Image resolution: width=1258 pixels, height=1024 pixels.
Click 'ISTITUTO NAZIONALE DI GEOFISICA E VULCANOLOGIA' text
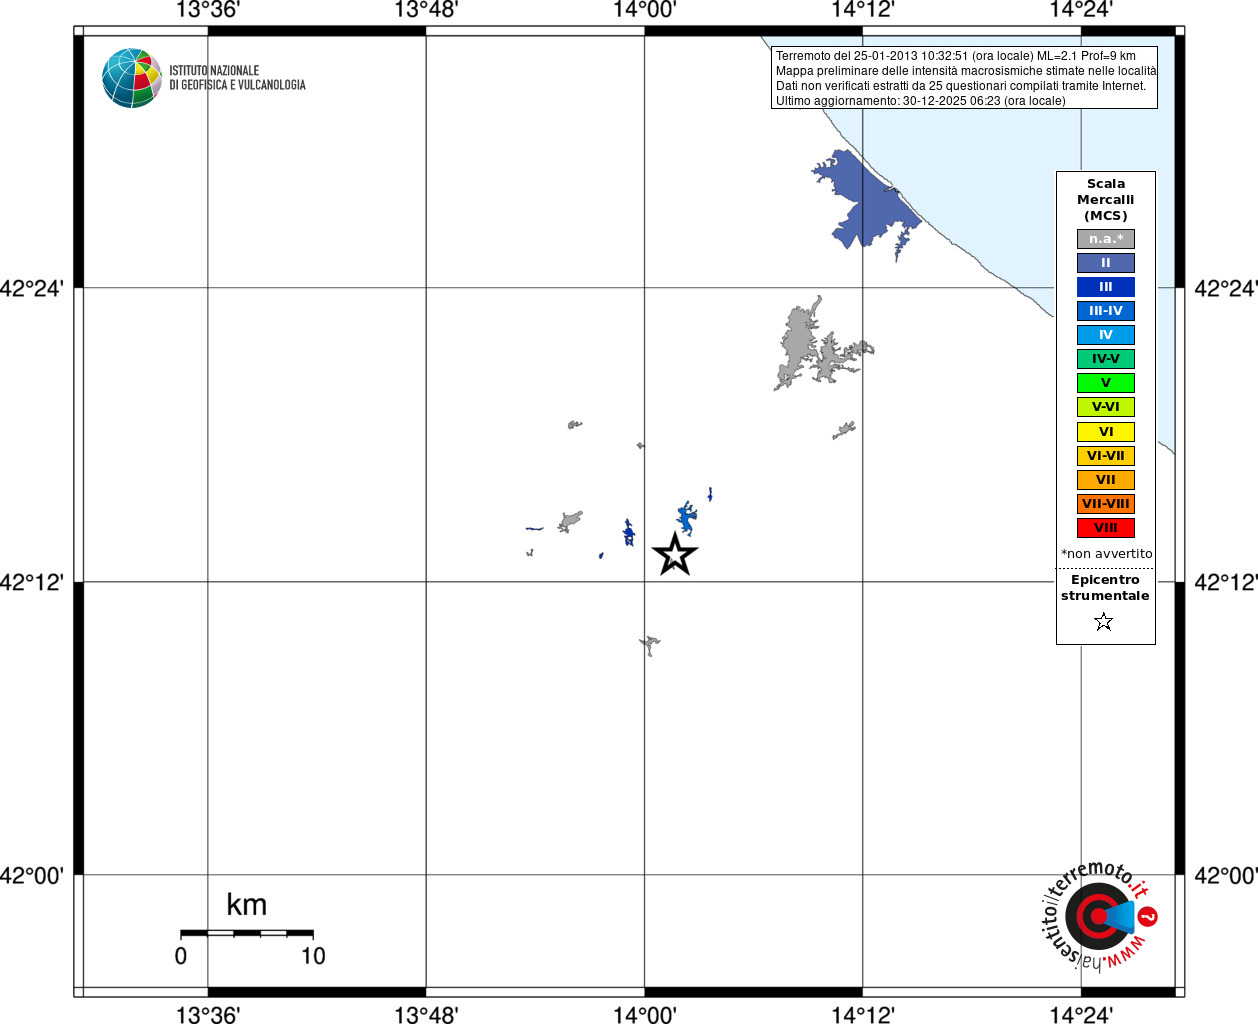coord(237,78)
